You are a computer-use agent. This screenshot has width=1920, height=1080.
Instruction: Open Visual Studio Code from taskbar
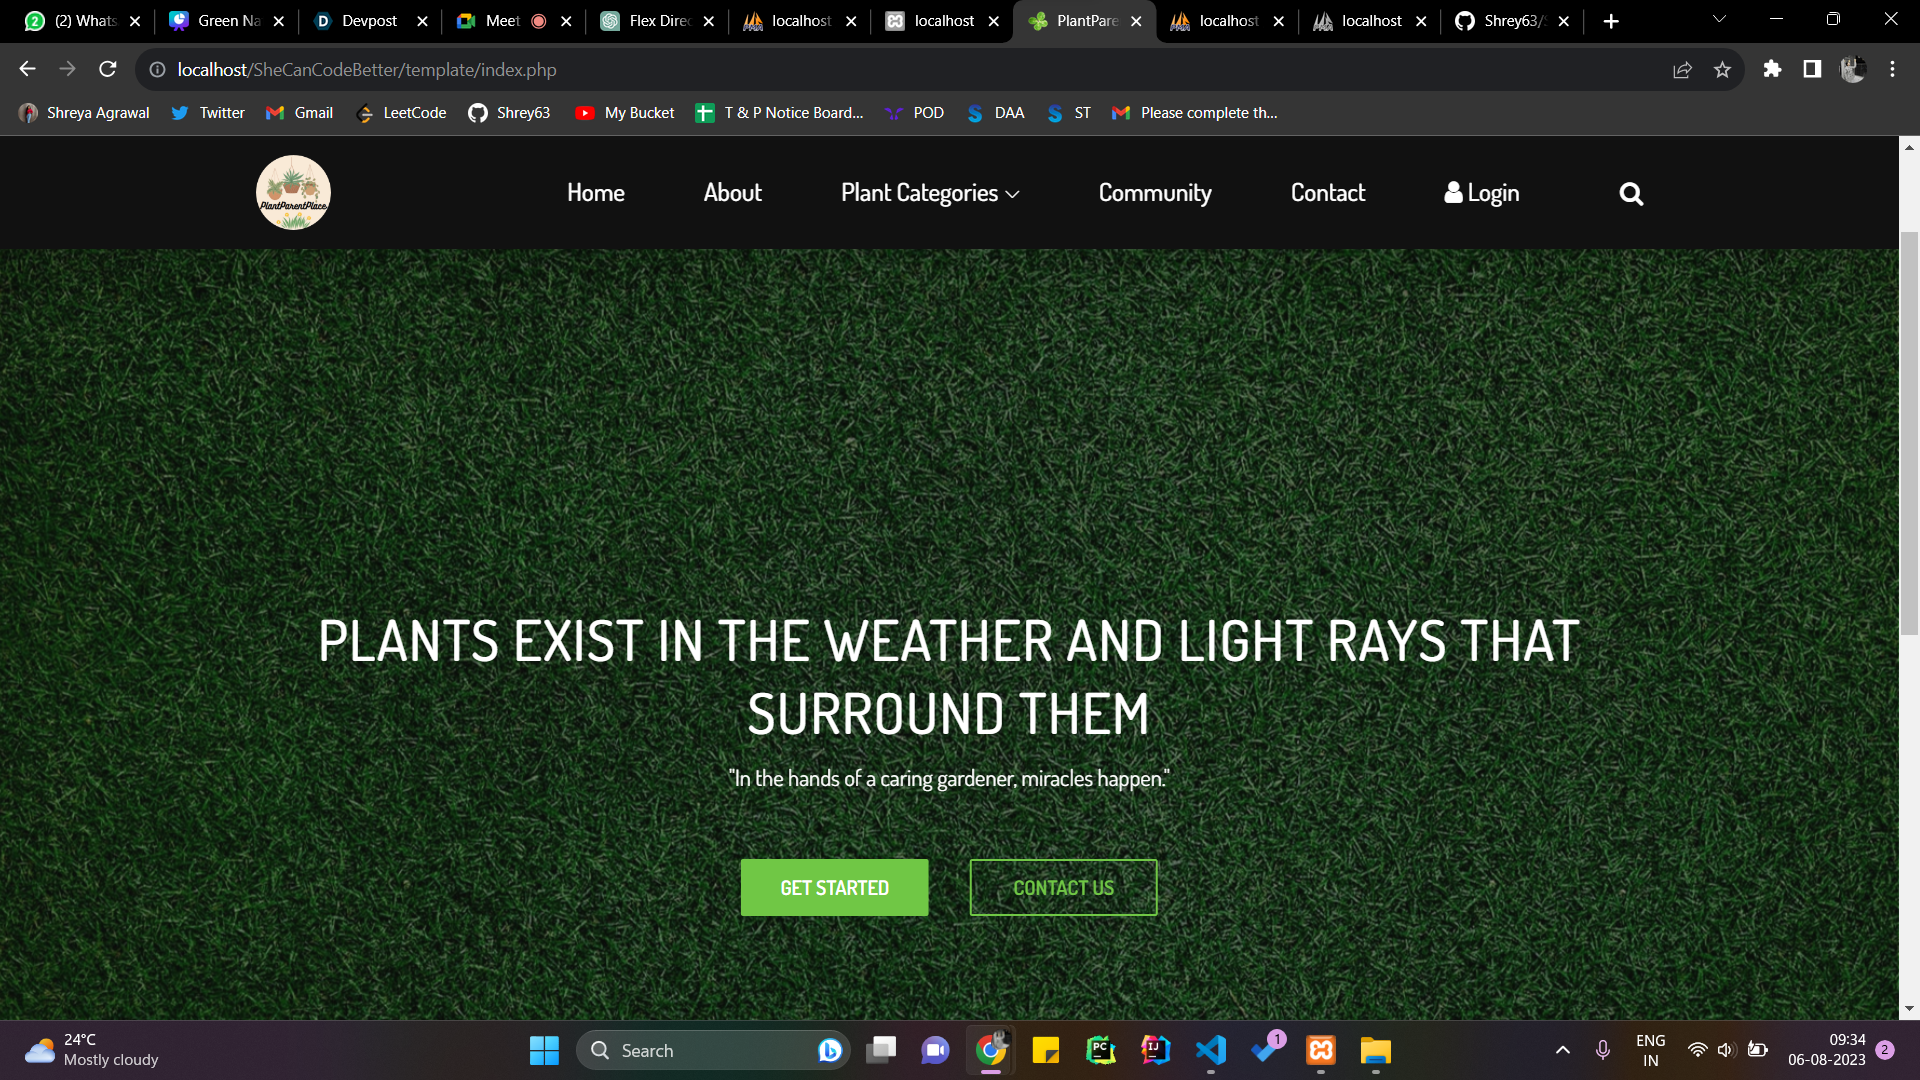click(x=1210, y=1050)
